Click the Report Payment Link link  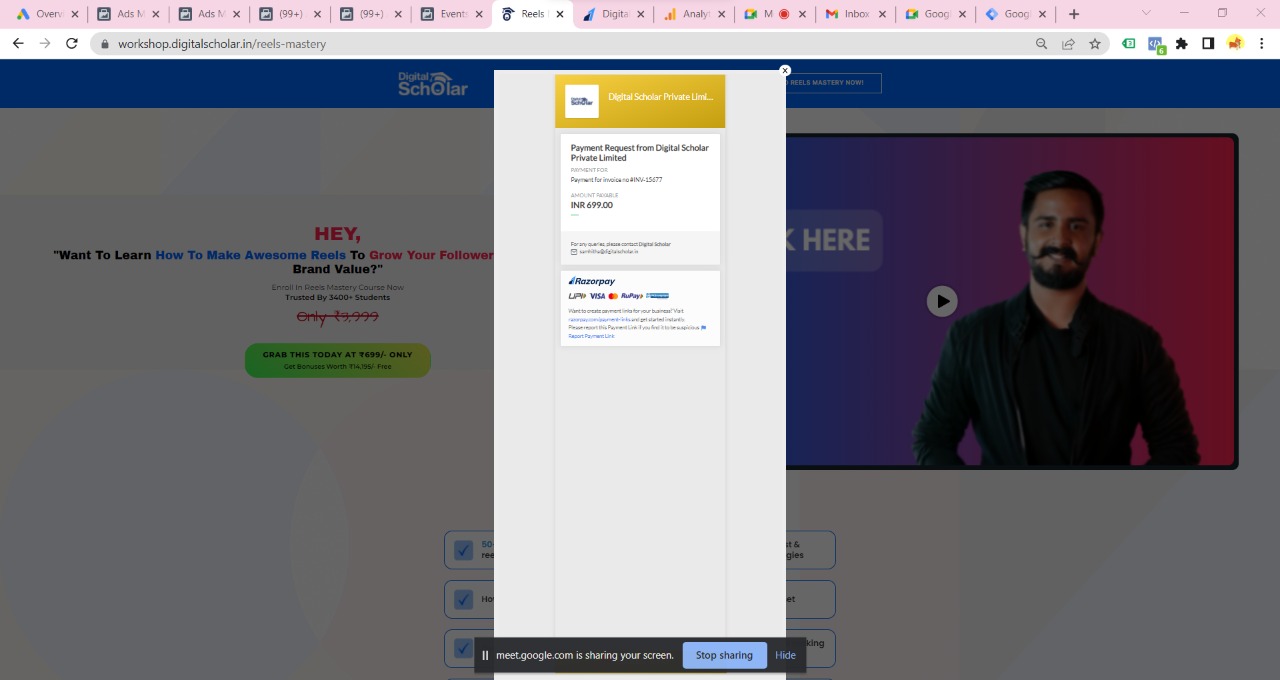(592, 336)
